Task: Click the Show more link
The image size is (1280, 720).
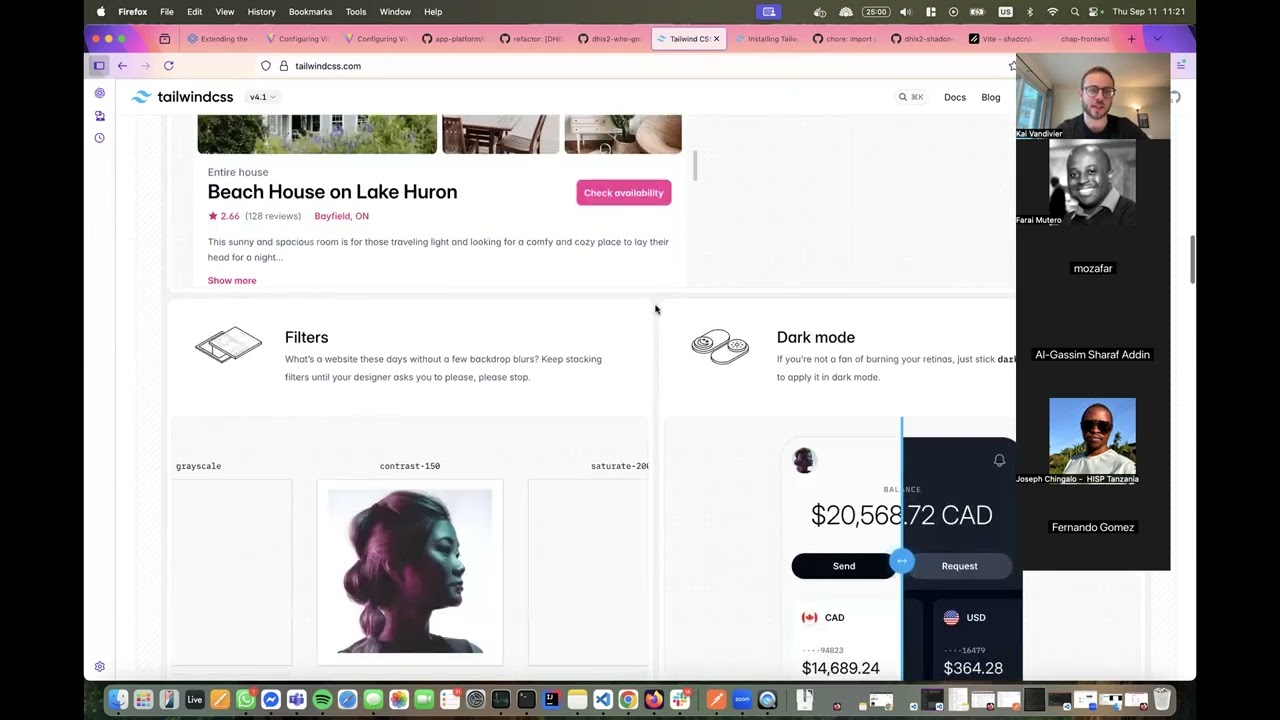Action: [232, 281]
